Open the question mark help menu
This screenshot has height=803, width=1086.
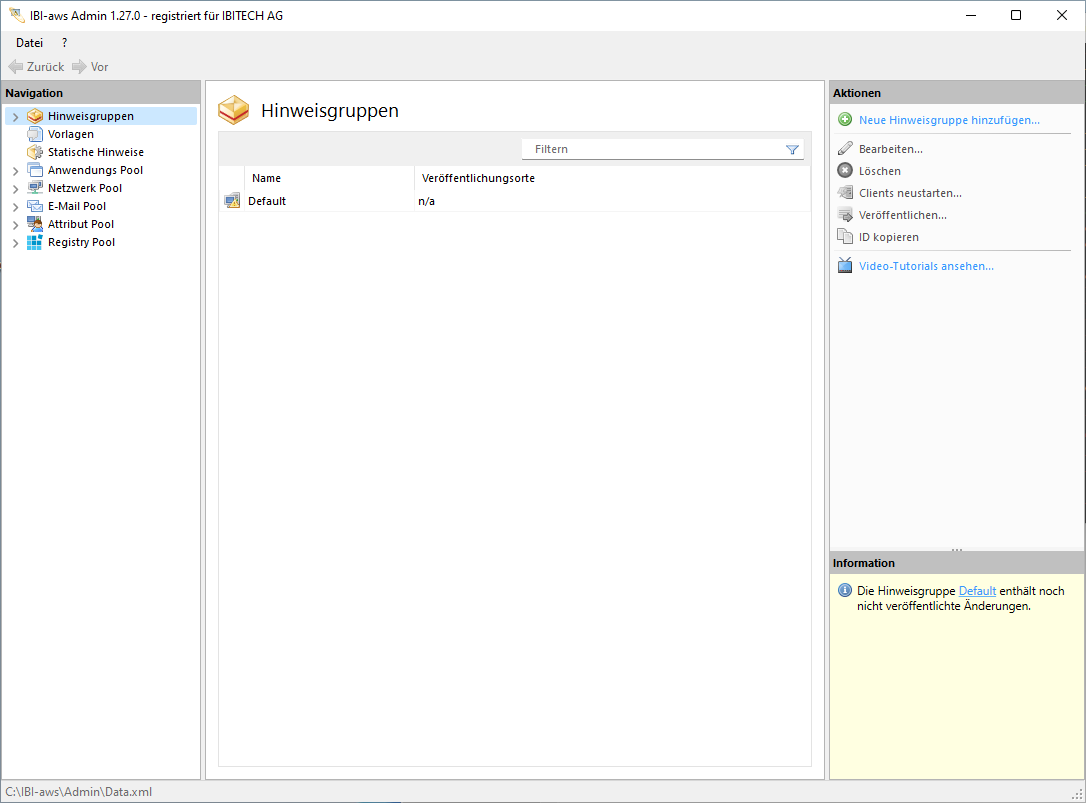tap(65, 43)
